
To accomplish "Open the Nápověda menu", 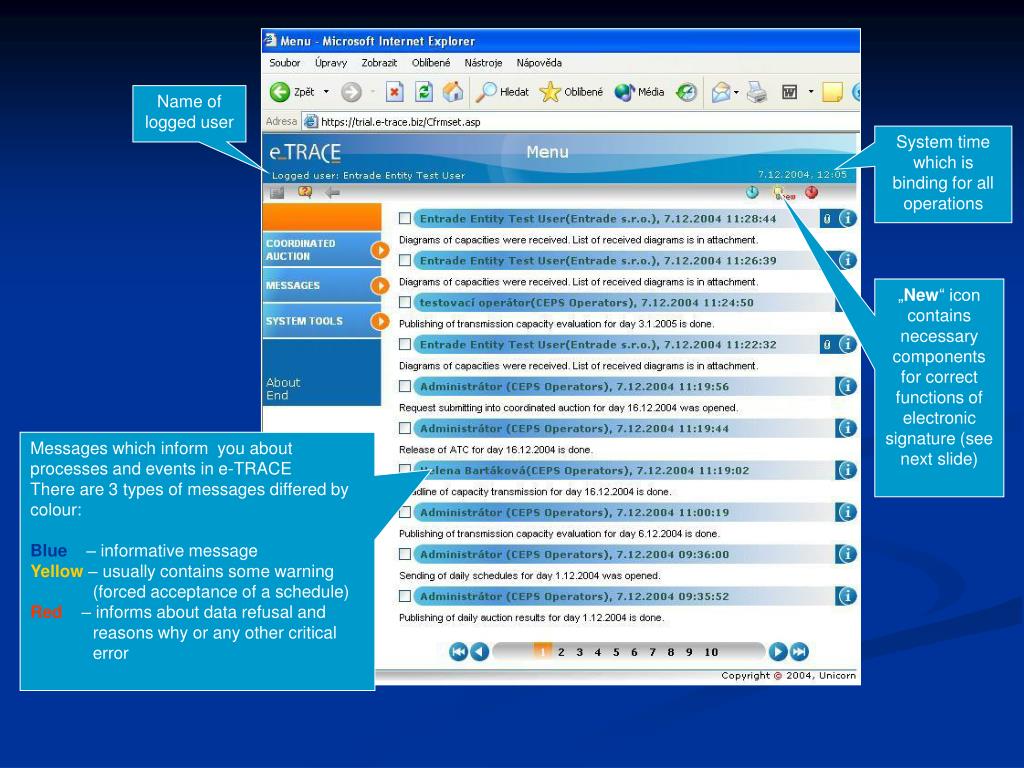I will (x=539, y=63).
